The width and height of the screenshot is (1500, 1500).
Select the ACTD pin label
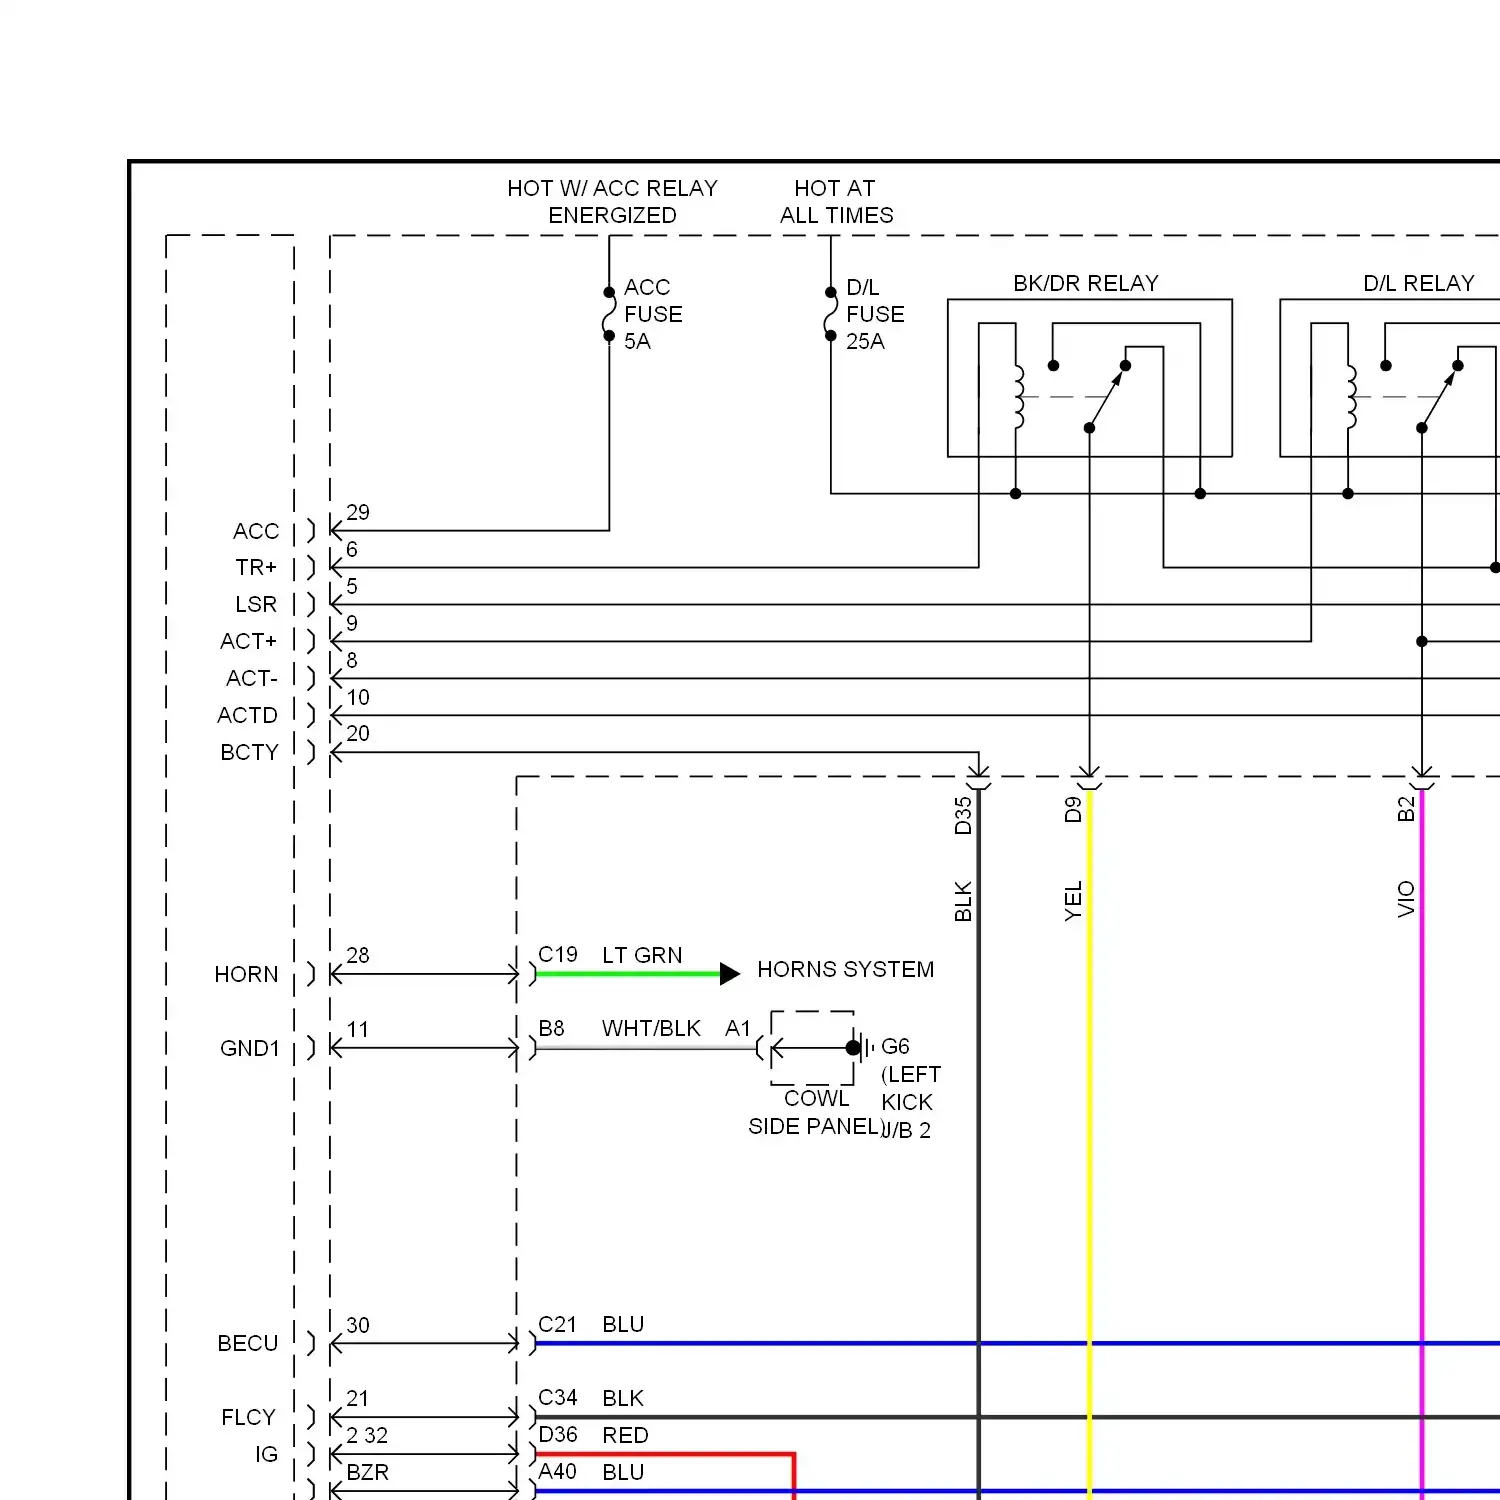248,715
